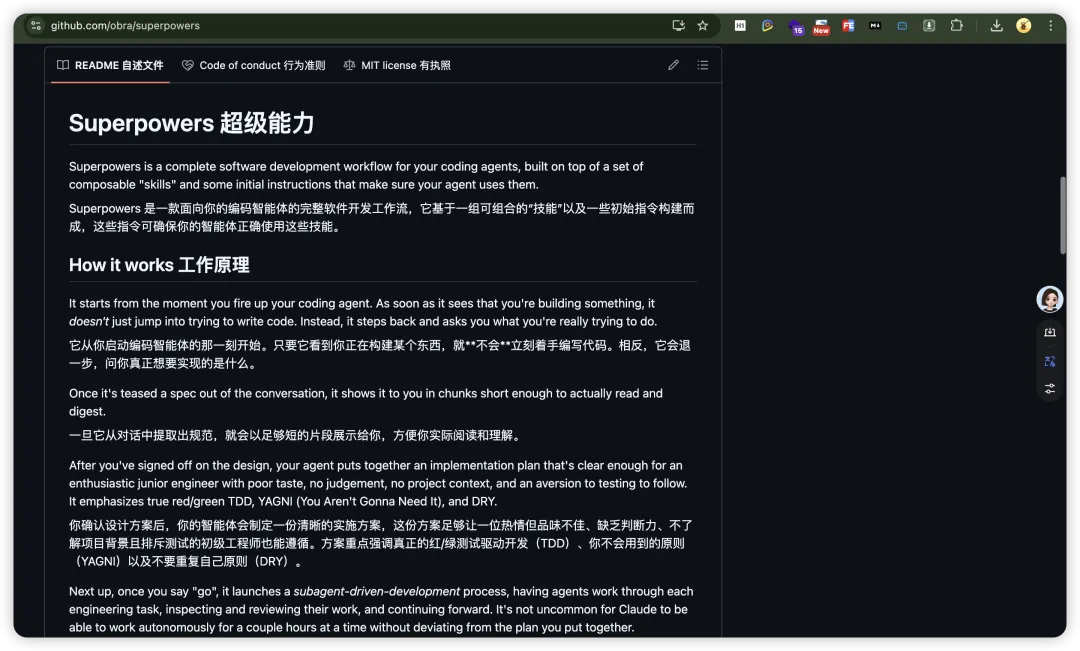Screen dimensions: 1080x651
Task: Open the Markdown M↓ extension
Action: click(x=875, y=25)
